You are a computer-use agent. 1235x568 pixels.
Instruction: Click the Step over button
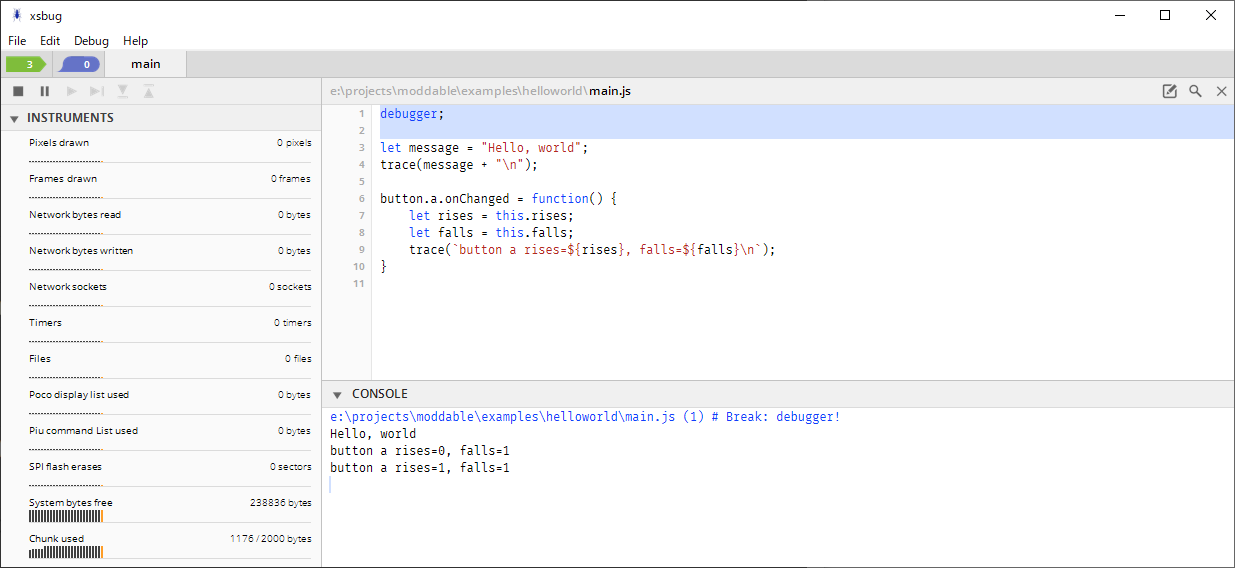point(97,91)
